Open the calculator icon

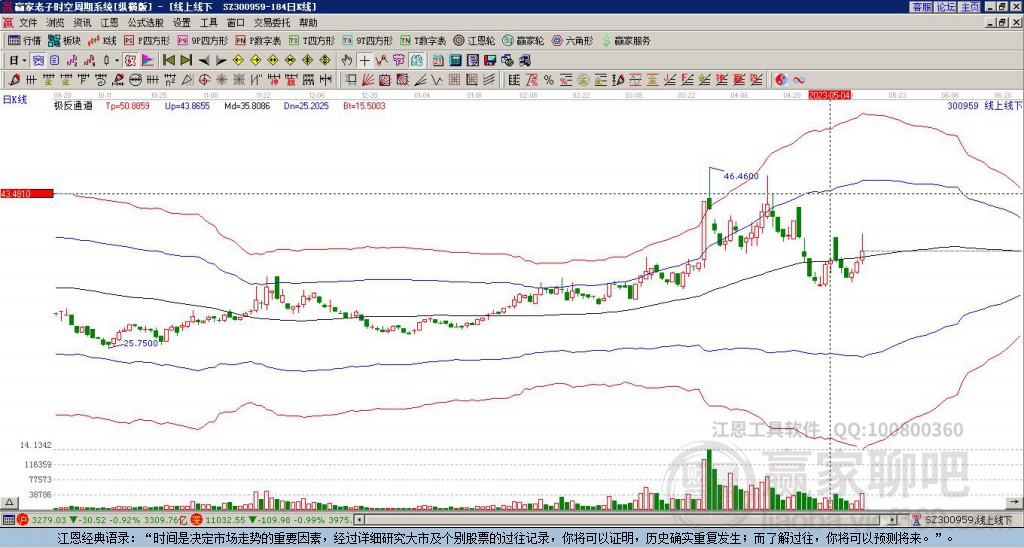click(455, 61)
